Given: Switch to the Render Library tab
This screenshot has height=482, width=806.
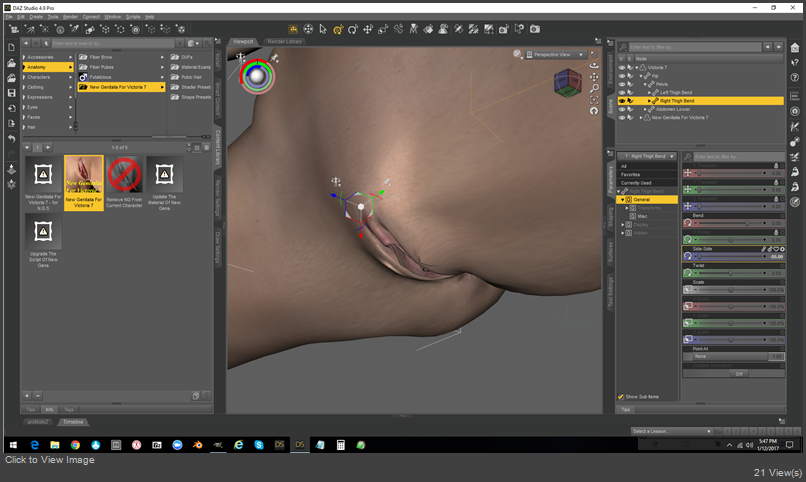Looking at the screenshot, I should [x=285, y=41].
